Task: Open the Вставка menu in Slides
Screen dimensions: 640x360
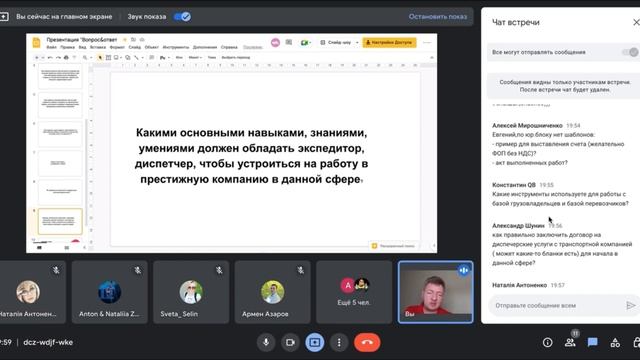Action: tap(98, 47)
